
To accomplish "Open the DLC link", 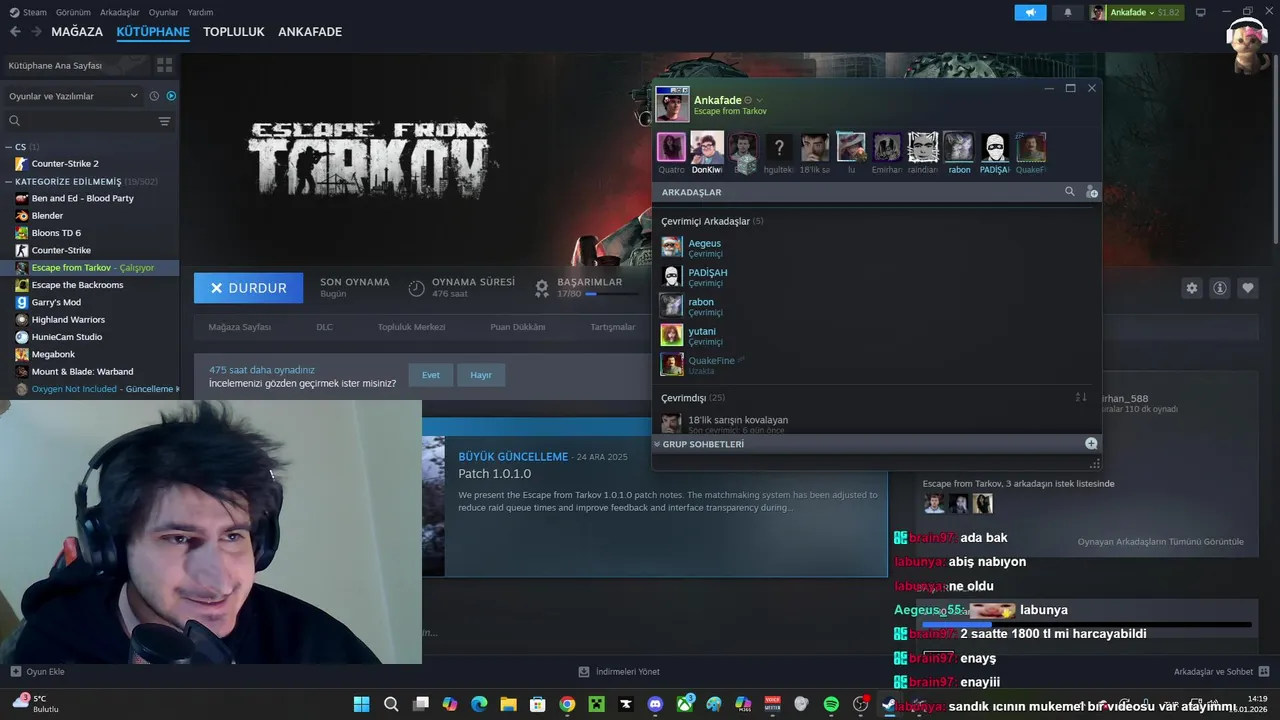I will click(324, 327).
